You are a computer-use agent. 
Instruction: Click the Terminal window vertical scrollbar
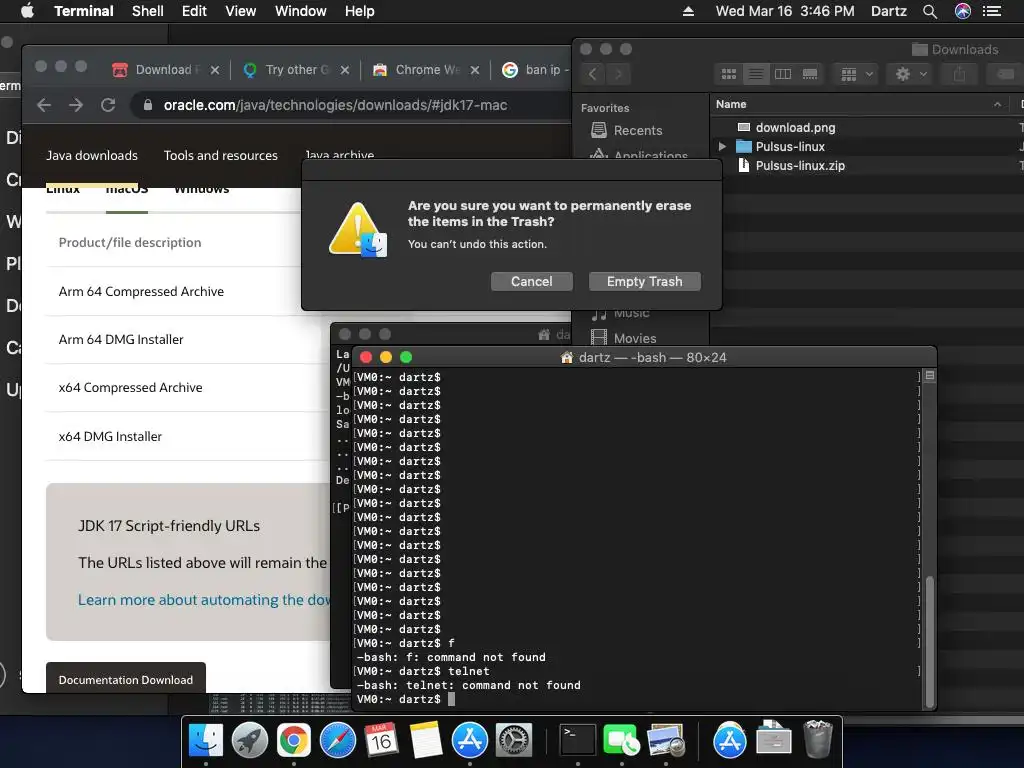930,640
